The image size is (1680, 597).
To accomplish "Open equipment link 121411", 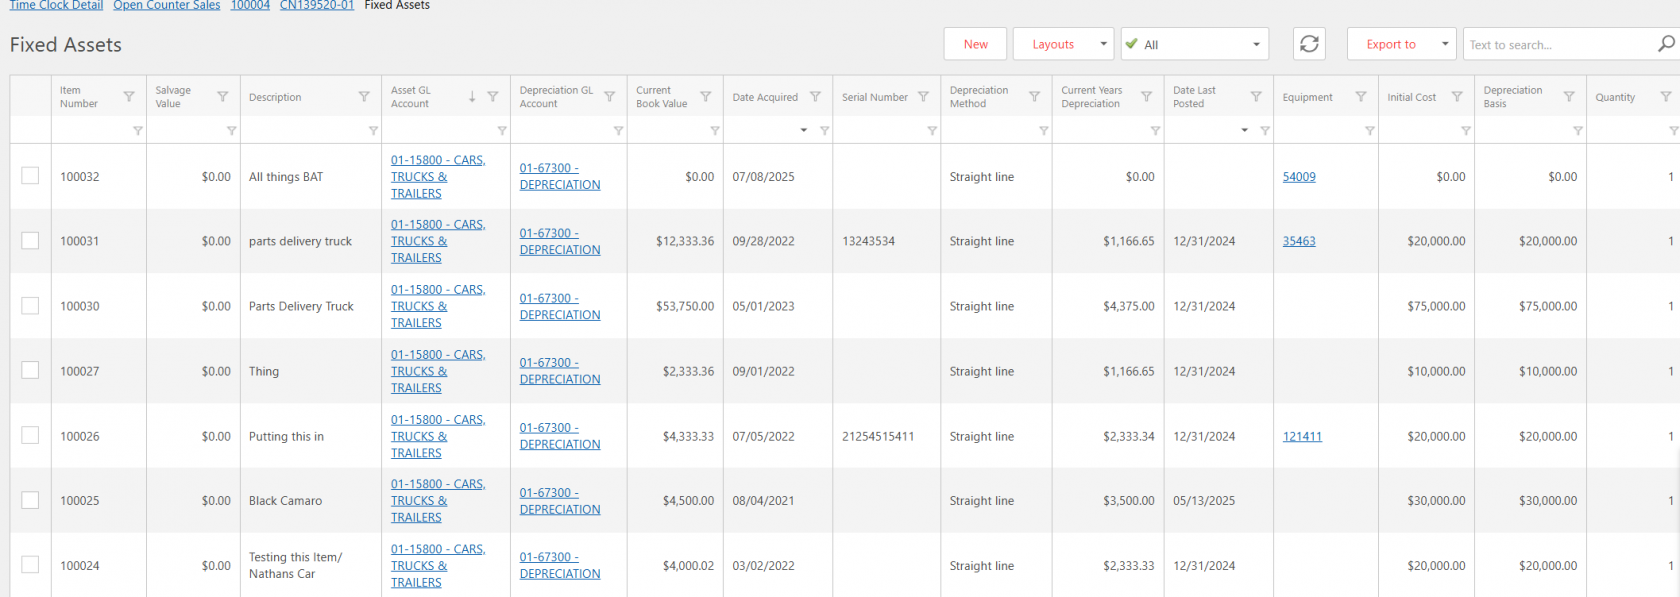I will (1302, 436).
